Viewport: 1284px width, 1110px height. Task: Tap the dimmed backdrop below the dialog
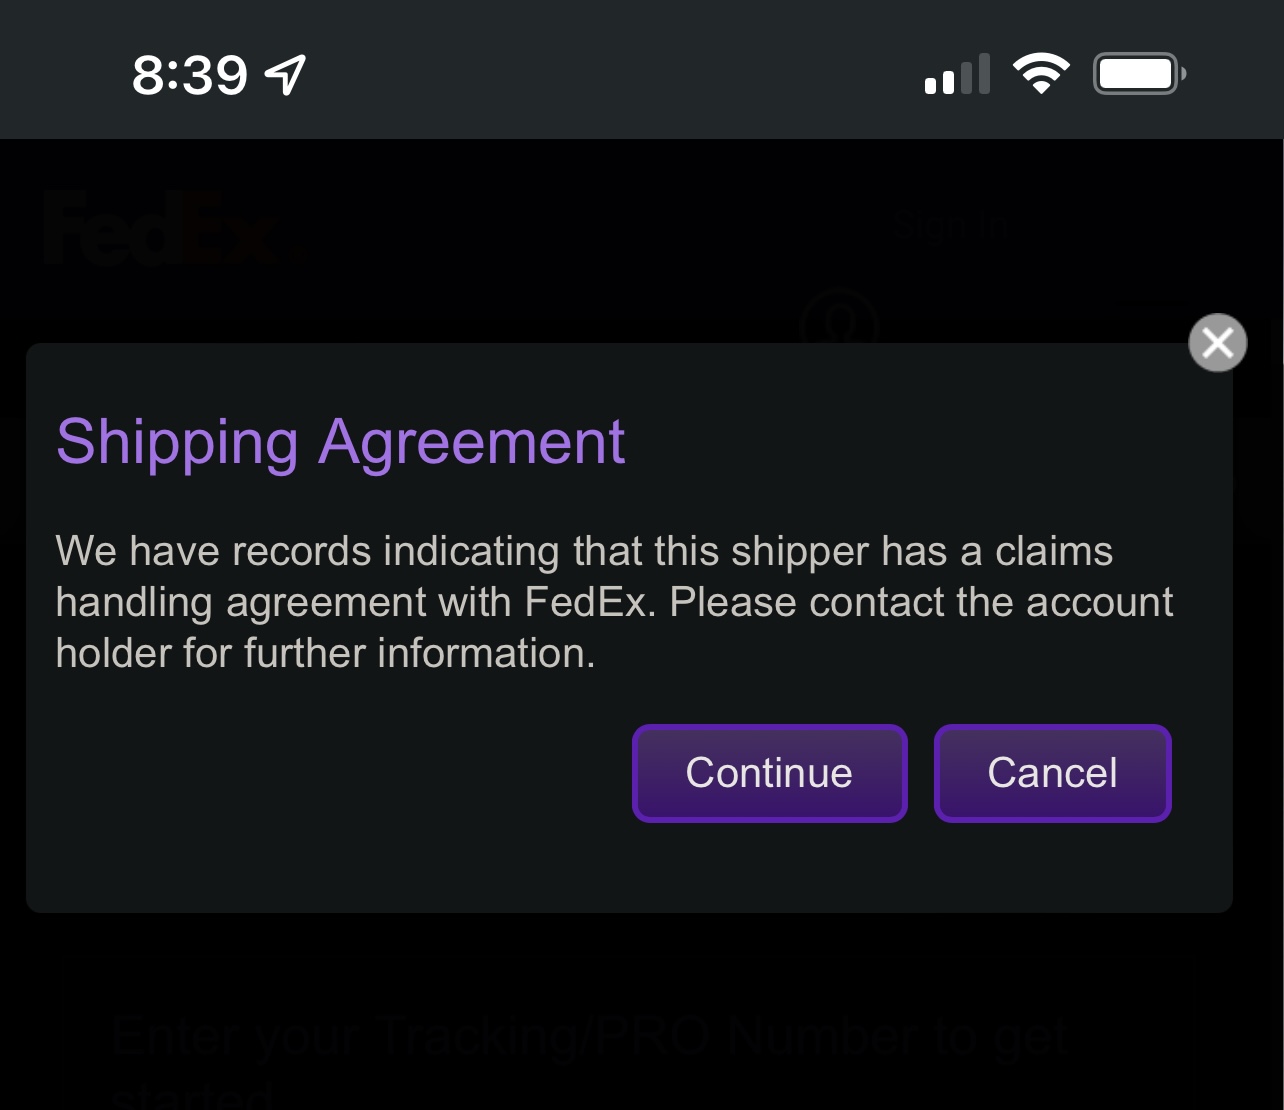pos(640,960)
